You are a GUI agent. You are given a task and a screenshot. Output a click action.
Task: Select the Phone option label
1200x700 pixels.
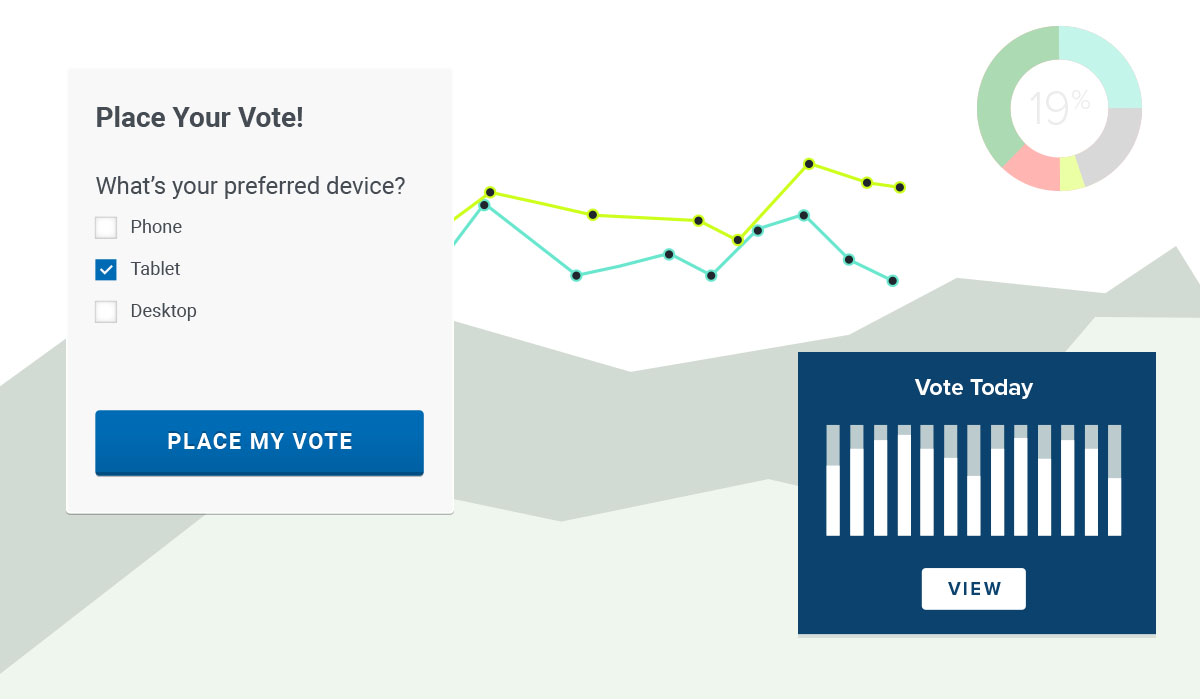pos(157,227)
